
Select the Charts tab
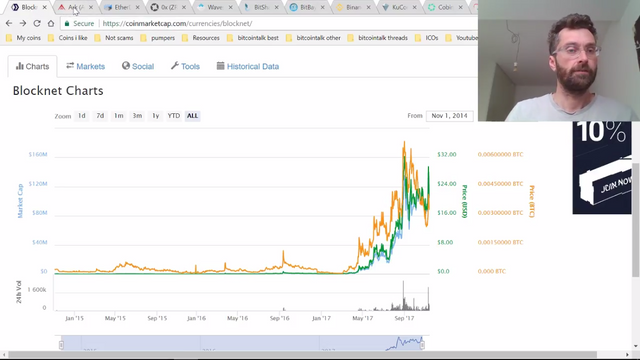pyautogui.click(x=32, y=66)
